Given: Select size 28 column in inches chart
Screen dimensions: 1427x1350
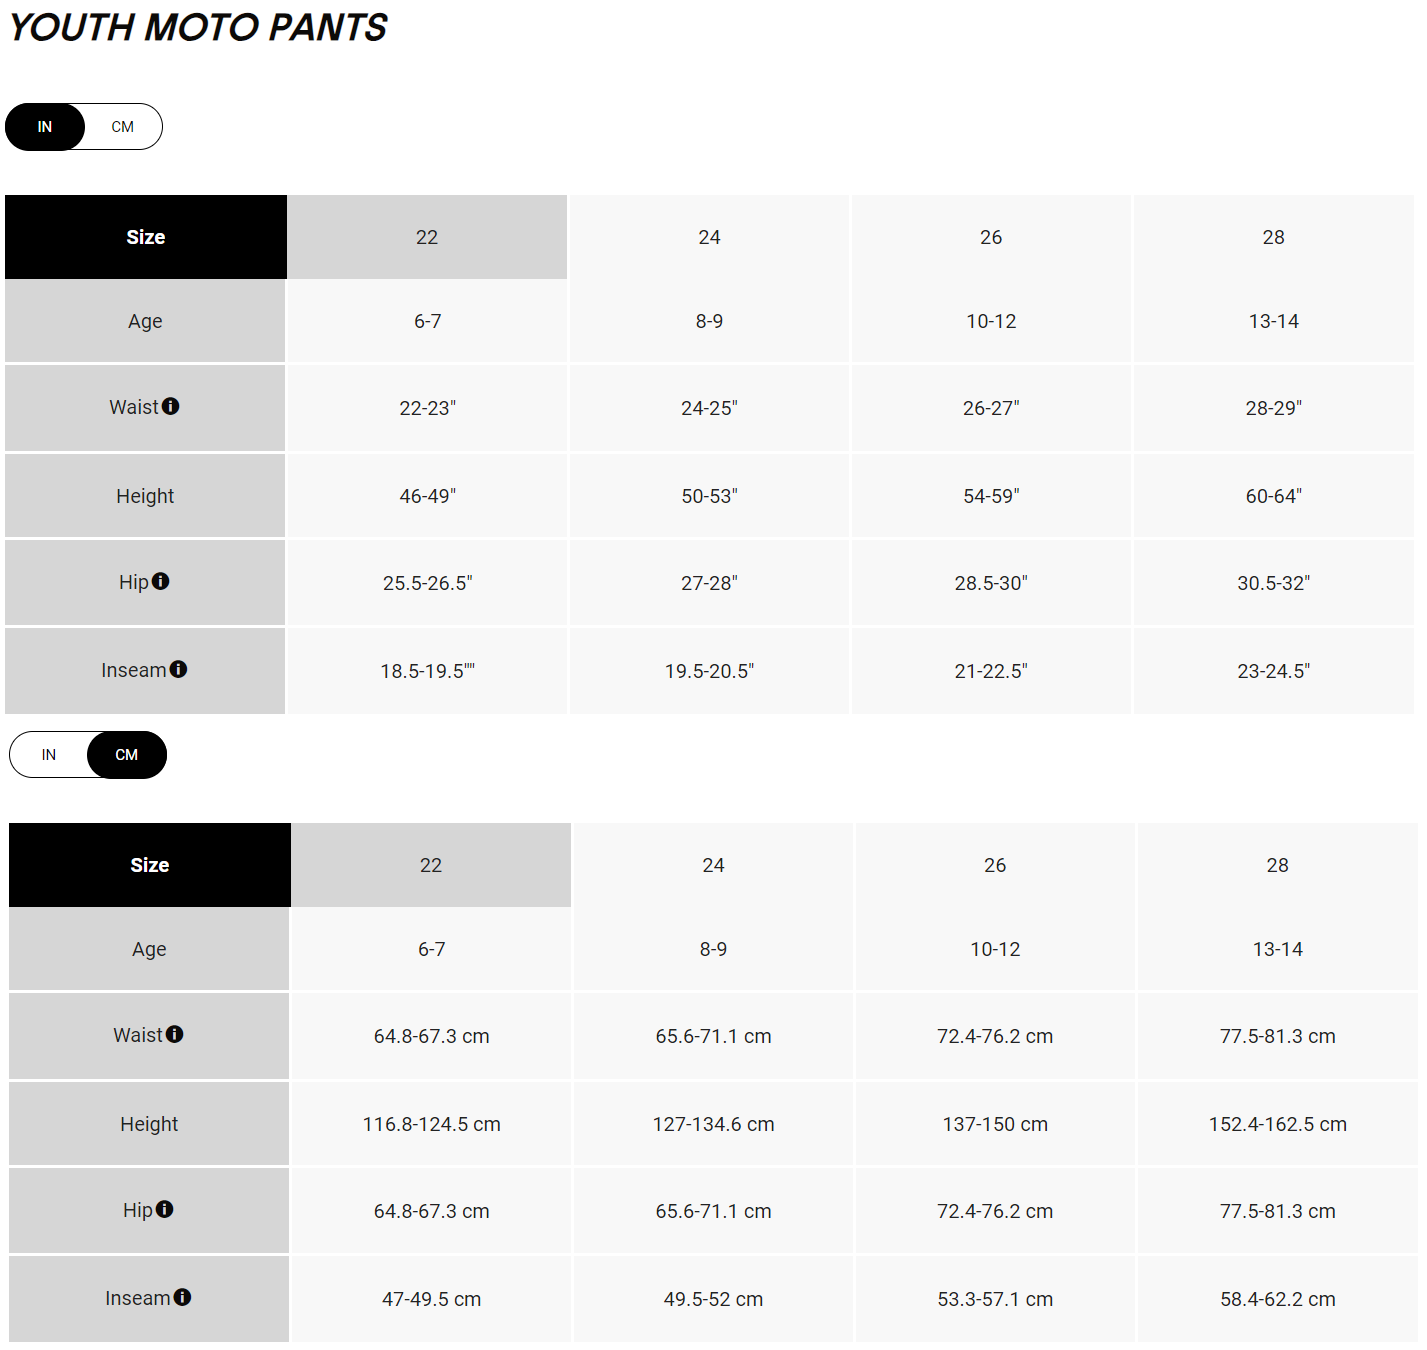Looking at the screenshot, I should pos(1273,237).
